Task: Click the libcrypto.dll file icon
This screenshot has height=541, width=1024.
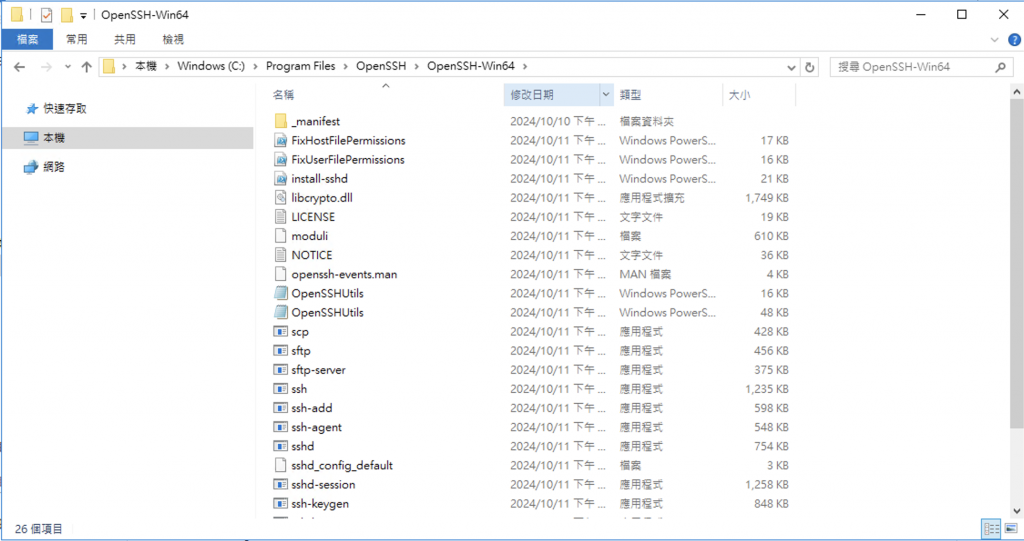Action: pos(281,197)
